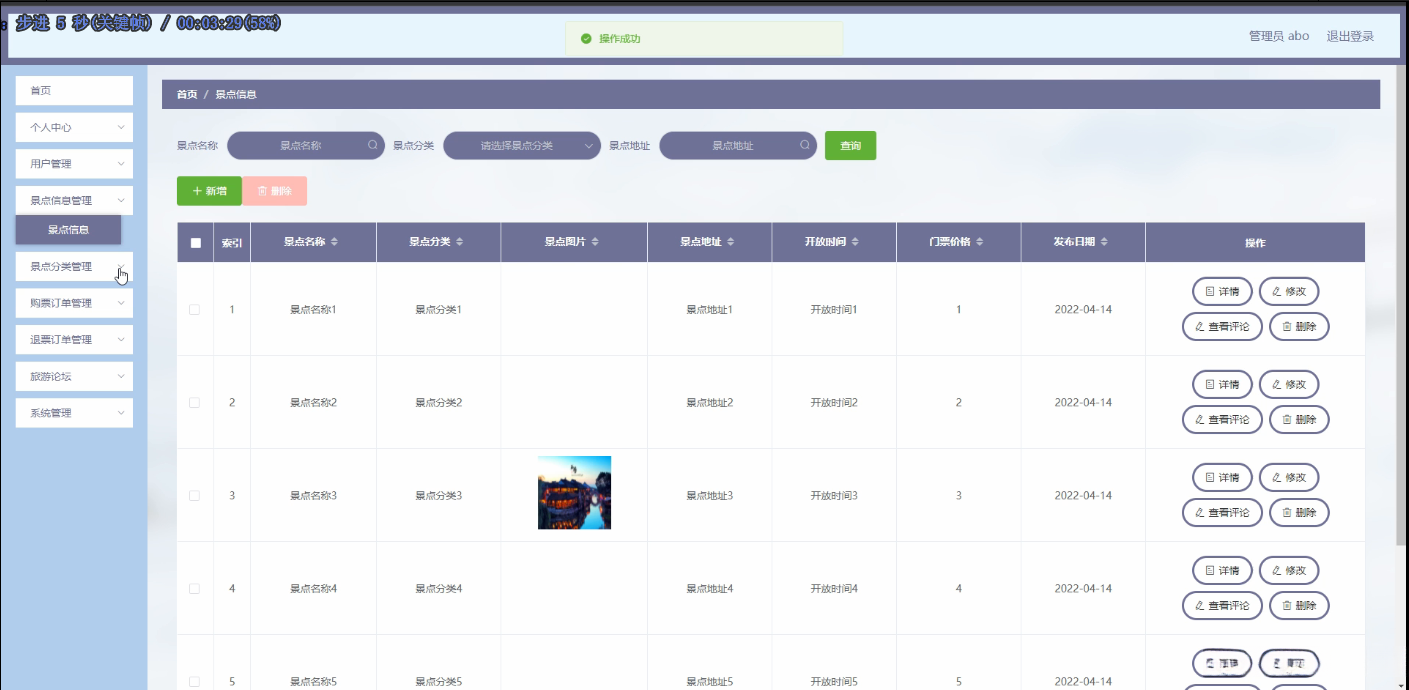Open 请选择景点分类 dropdown
The height and width of the screenshot is (690, 1409).
(x=522, y=145)
